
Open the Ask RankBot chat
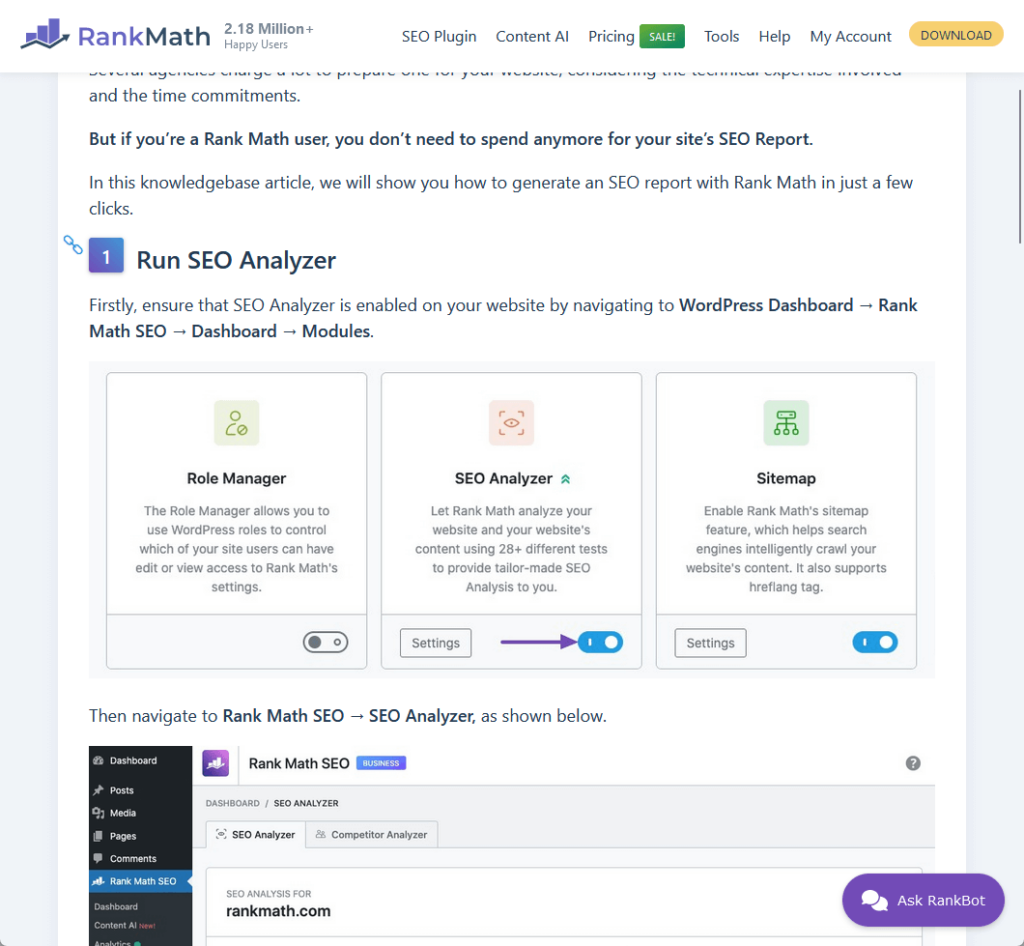pos(923,900)
